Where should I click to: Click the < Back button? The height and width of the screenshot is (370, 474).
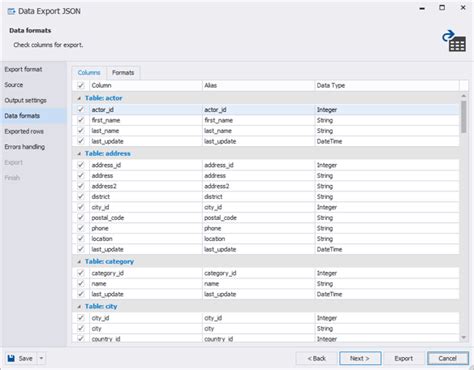[316, 358]
